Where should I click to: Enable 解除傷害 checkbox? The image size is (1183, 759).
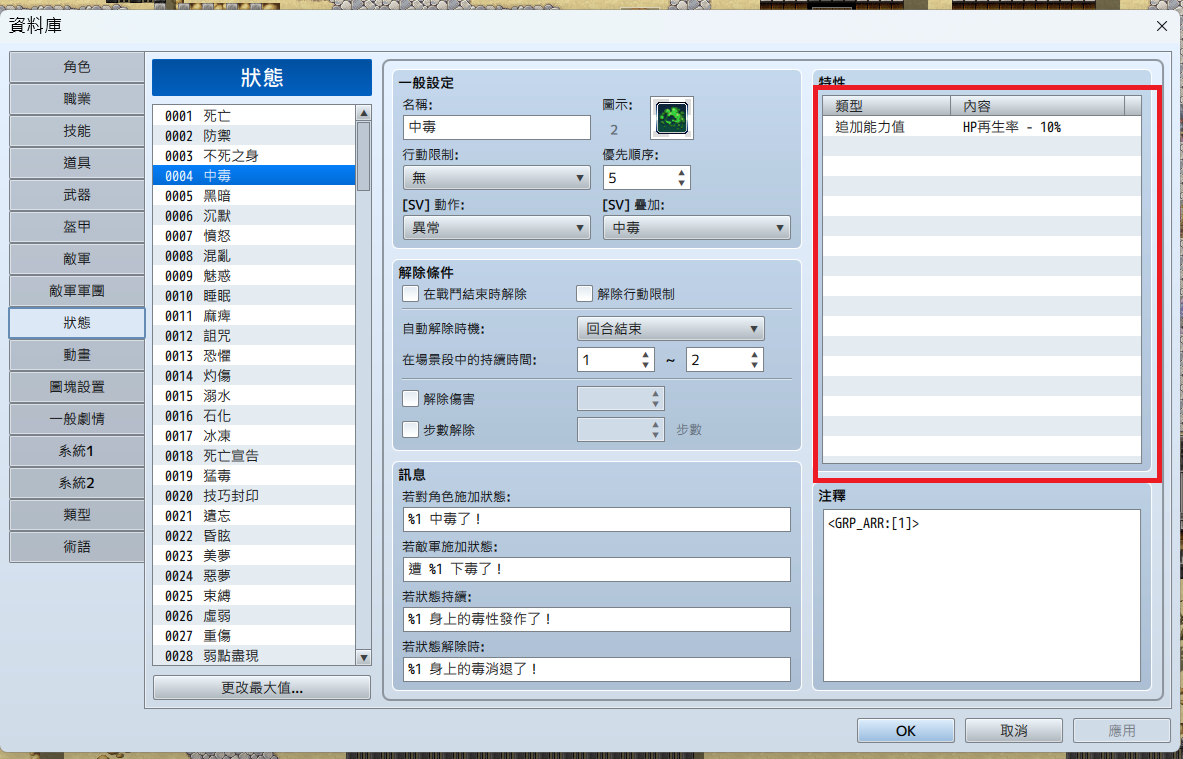coord(410,398)
